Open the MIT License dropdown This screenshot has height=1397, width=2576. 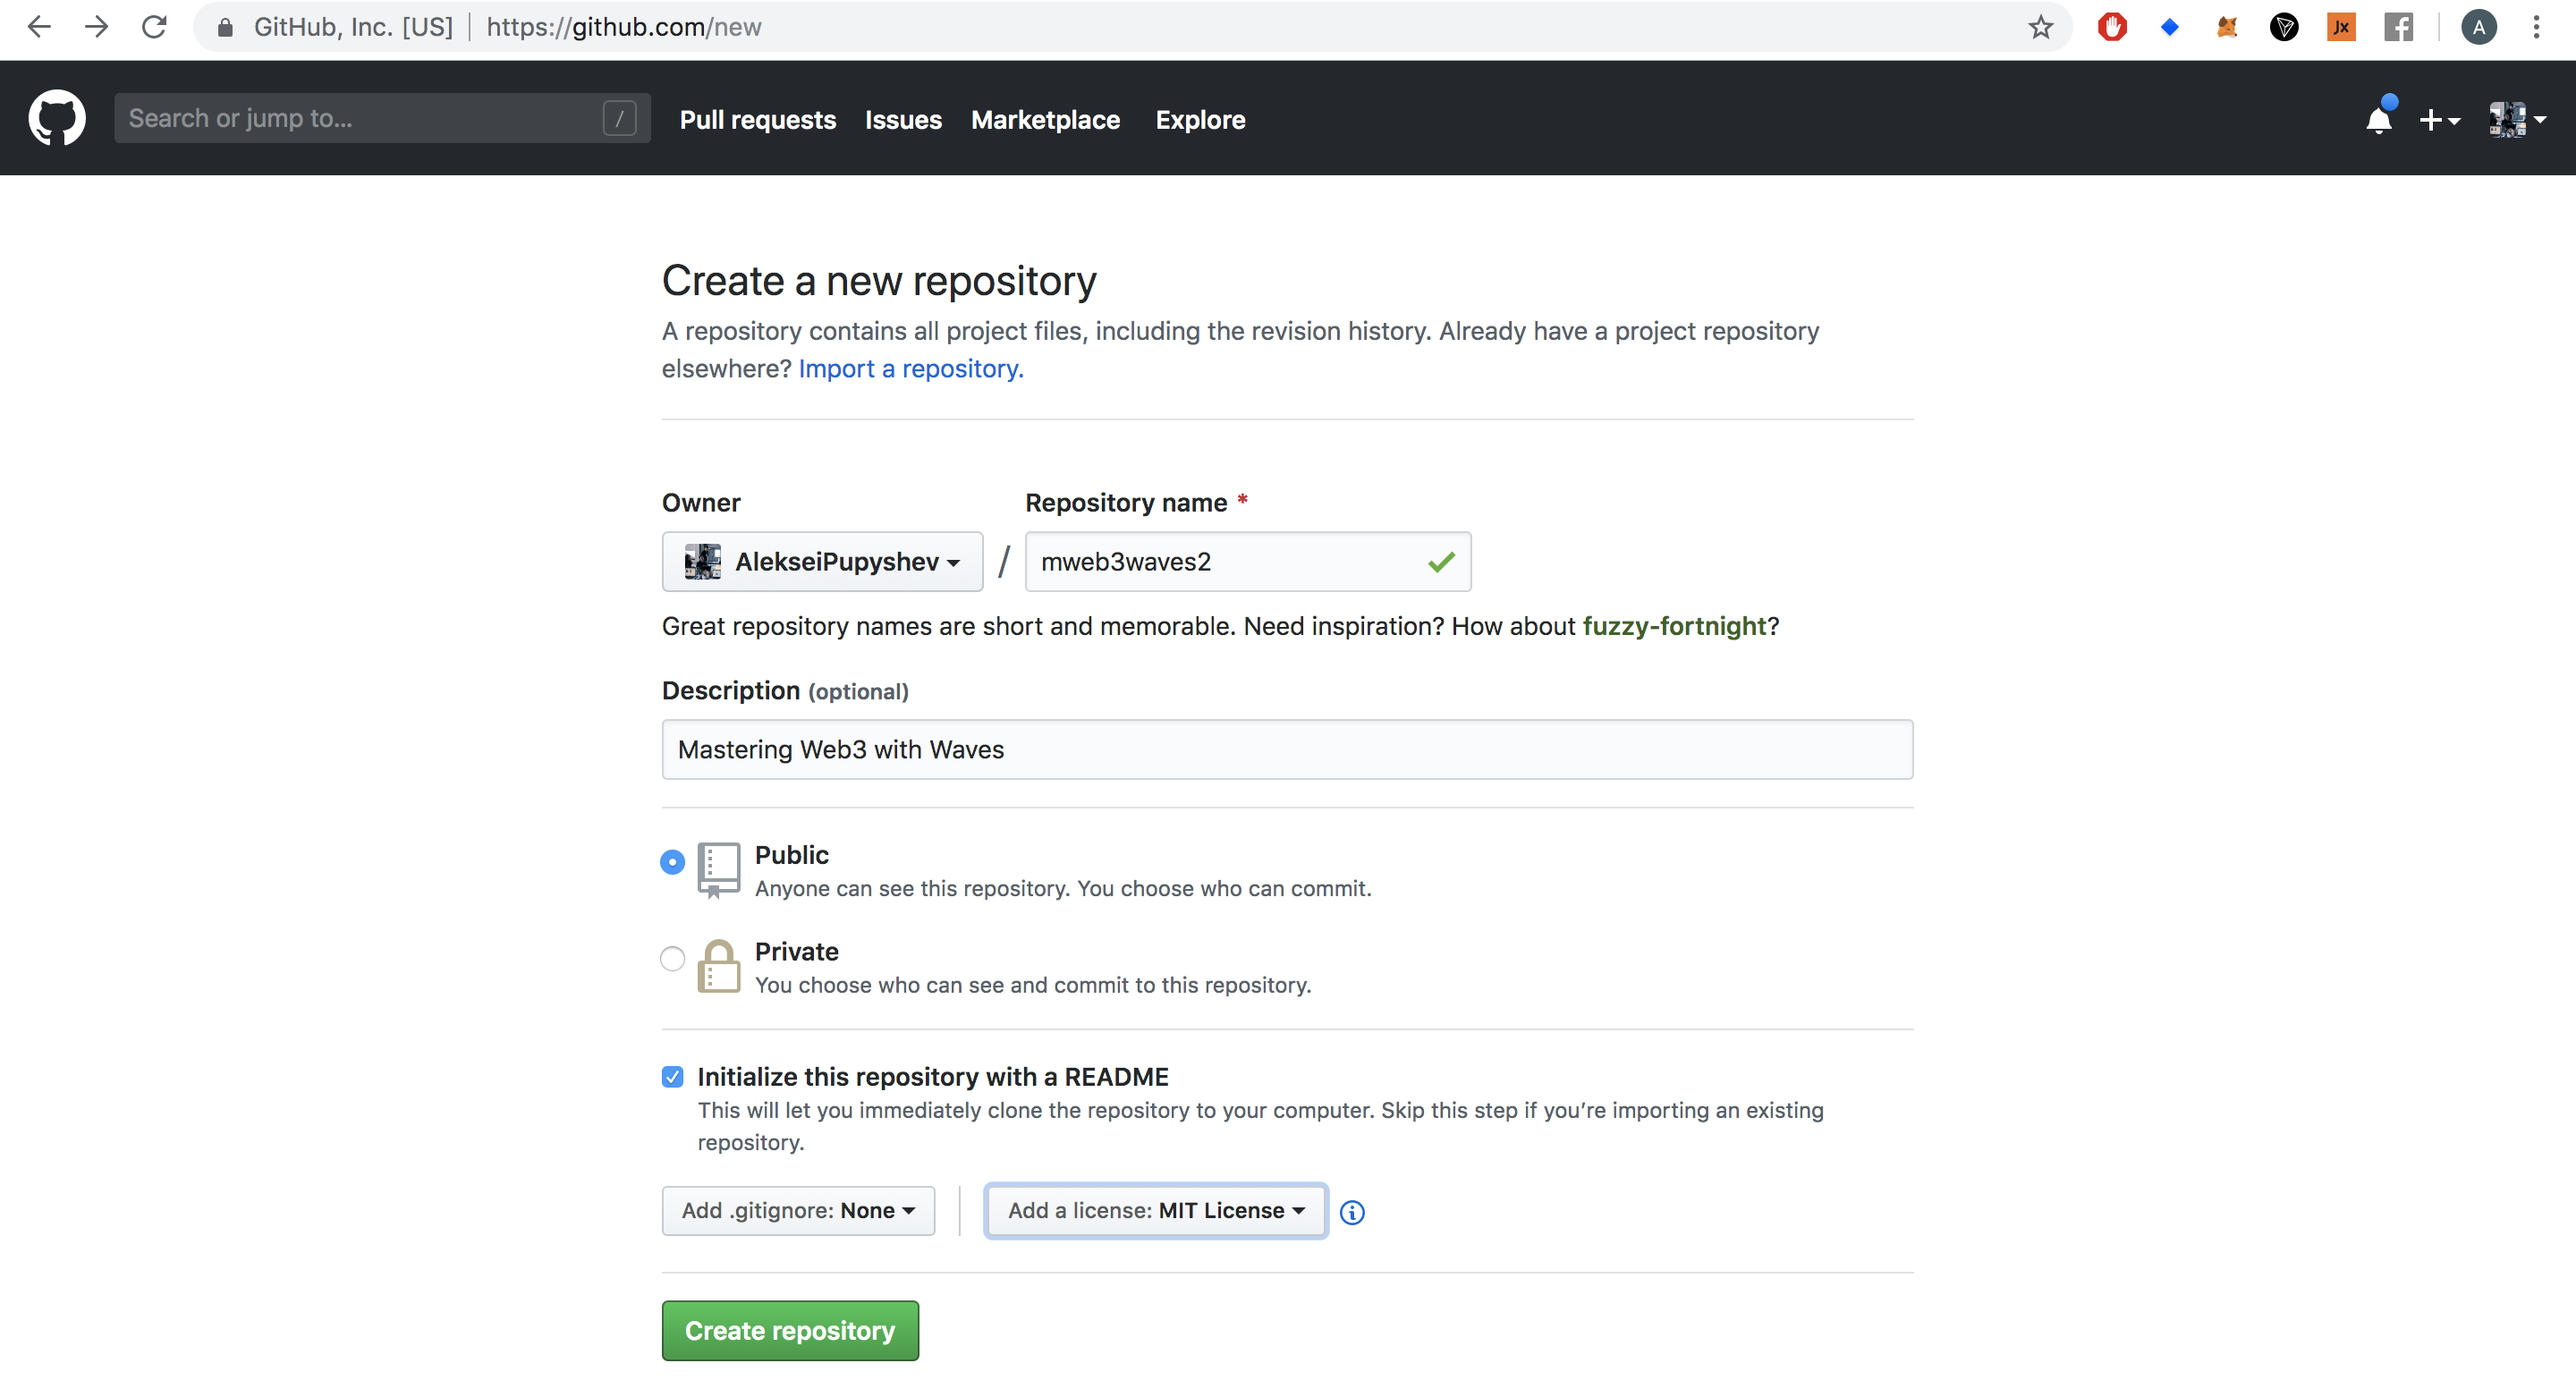pyautogui.click(x=1155, y=1211)
